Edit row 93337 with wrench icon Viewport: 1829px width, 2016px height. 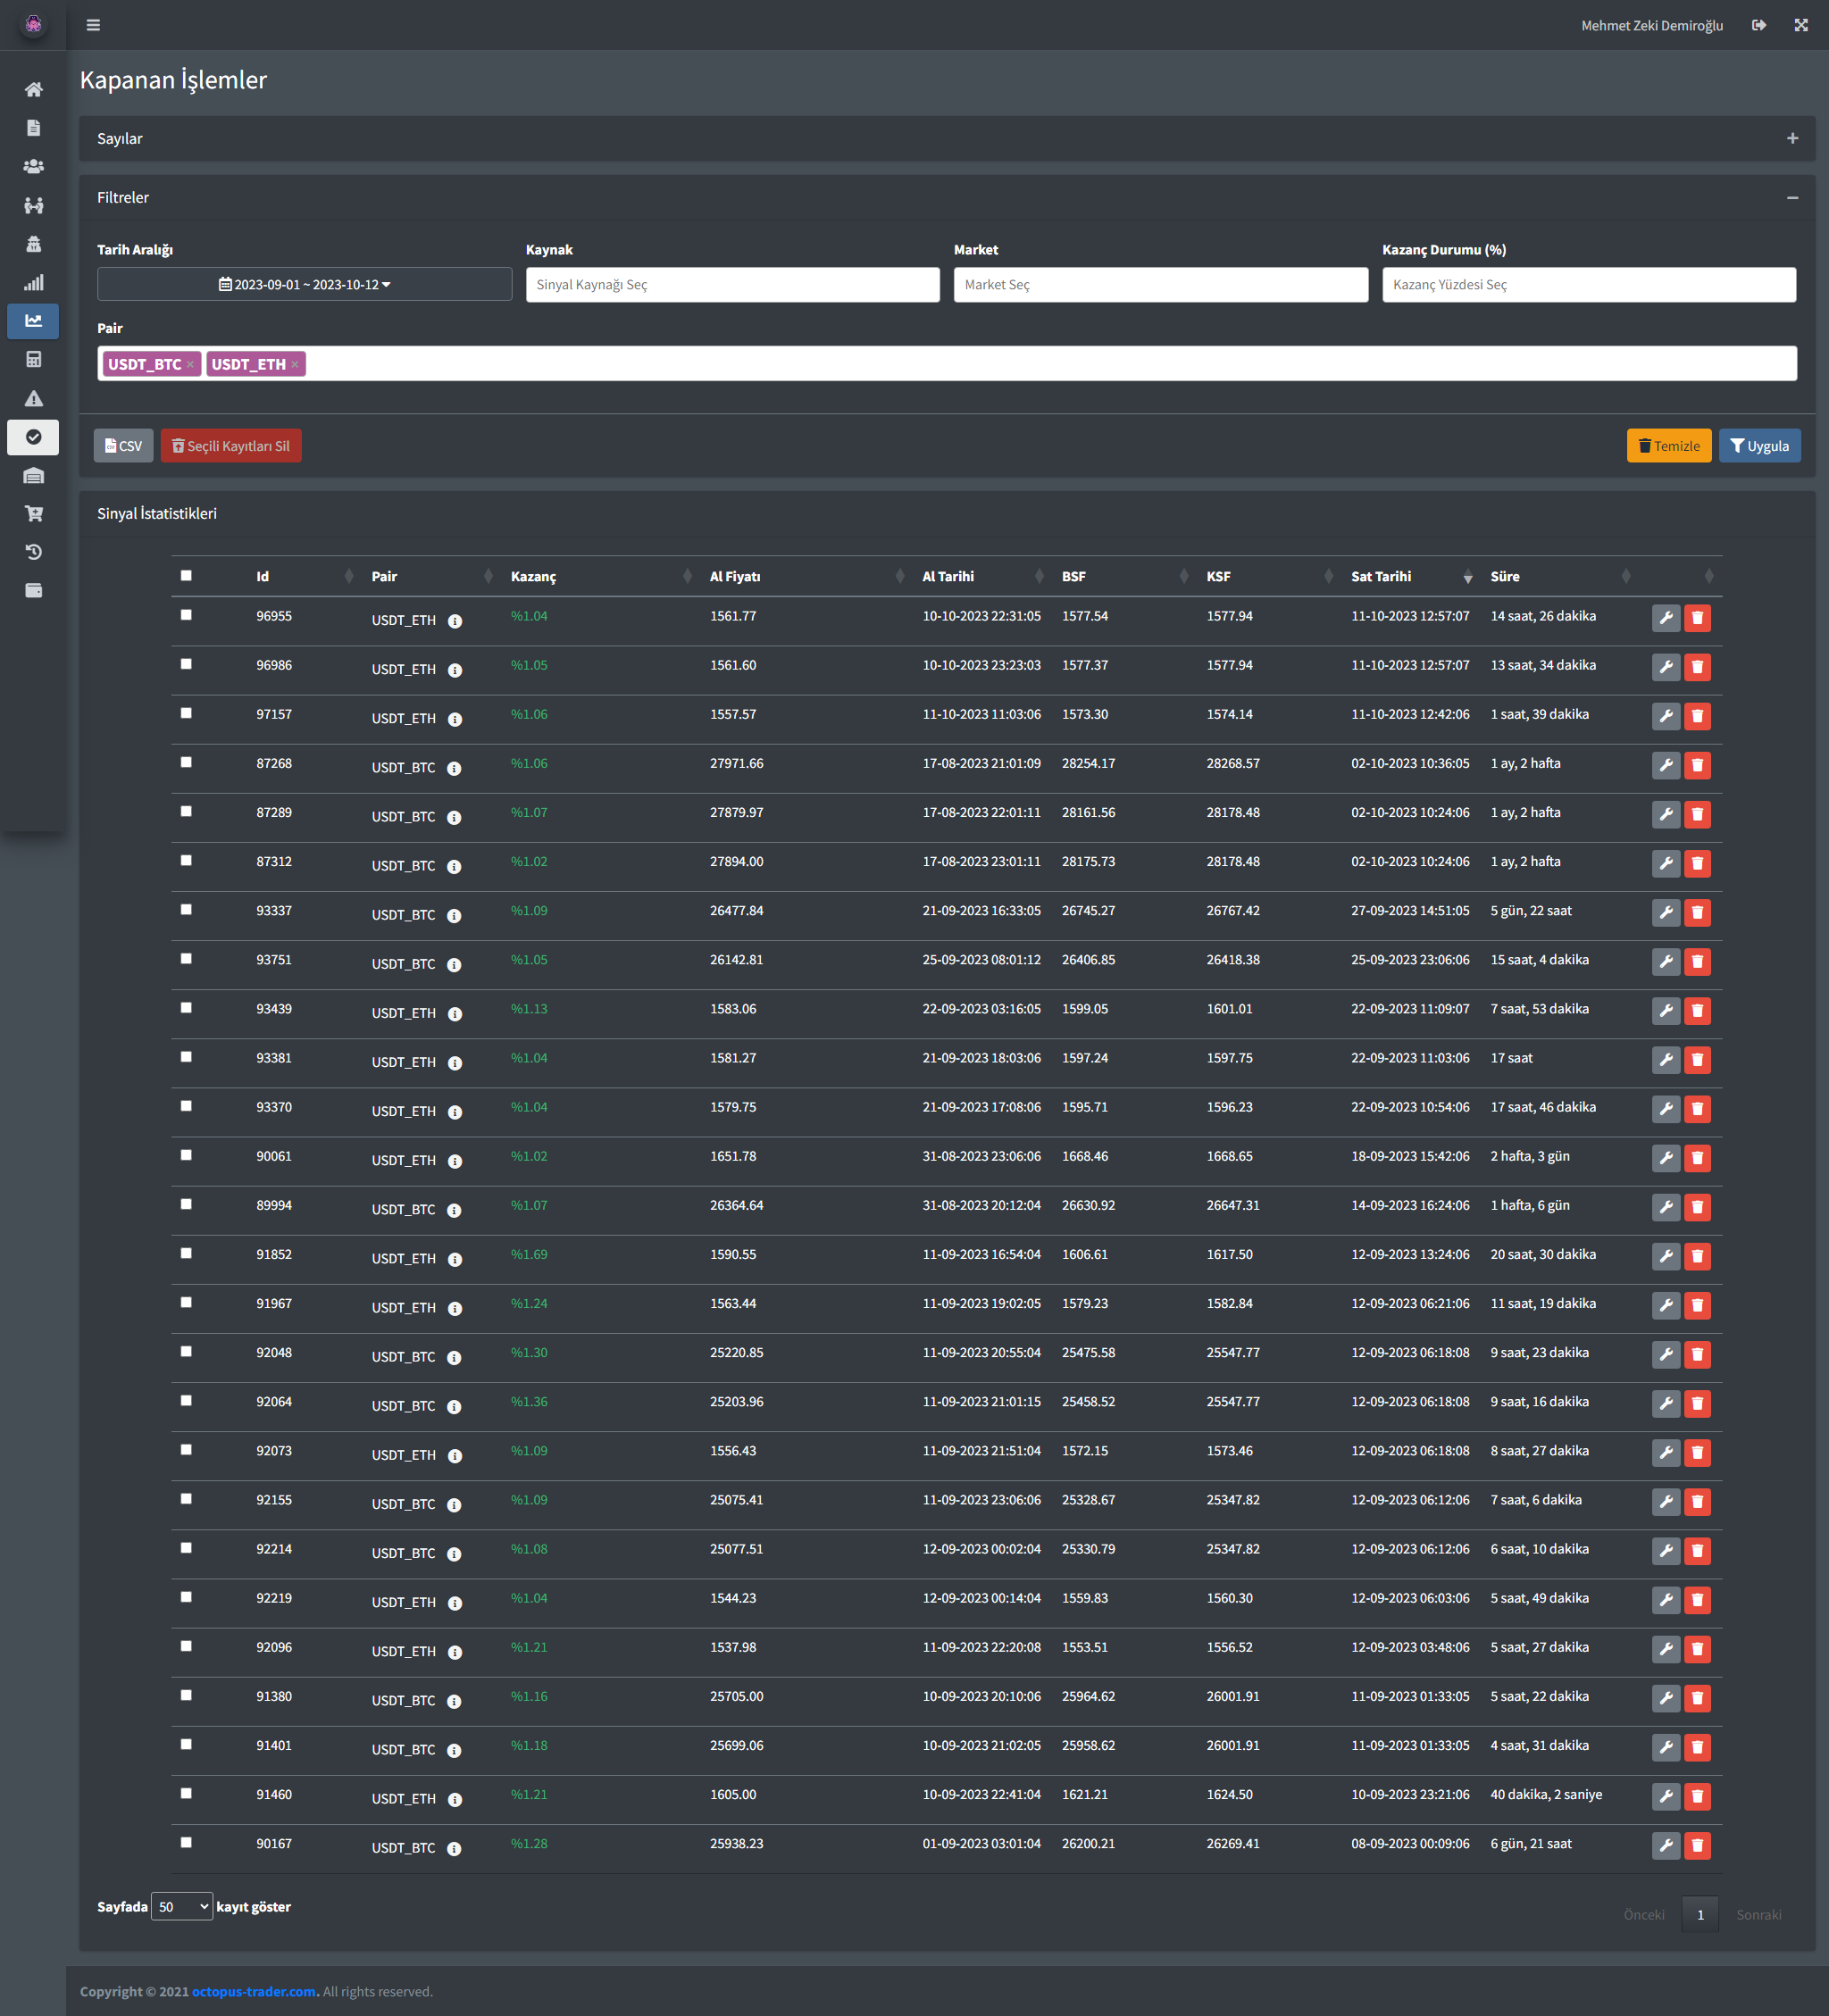point(1665,912)
